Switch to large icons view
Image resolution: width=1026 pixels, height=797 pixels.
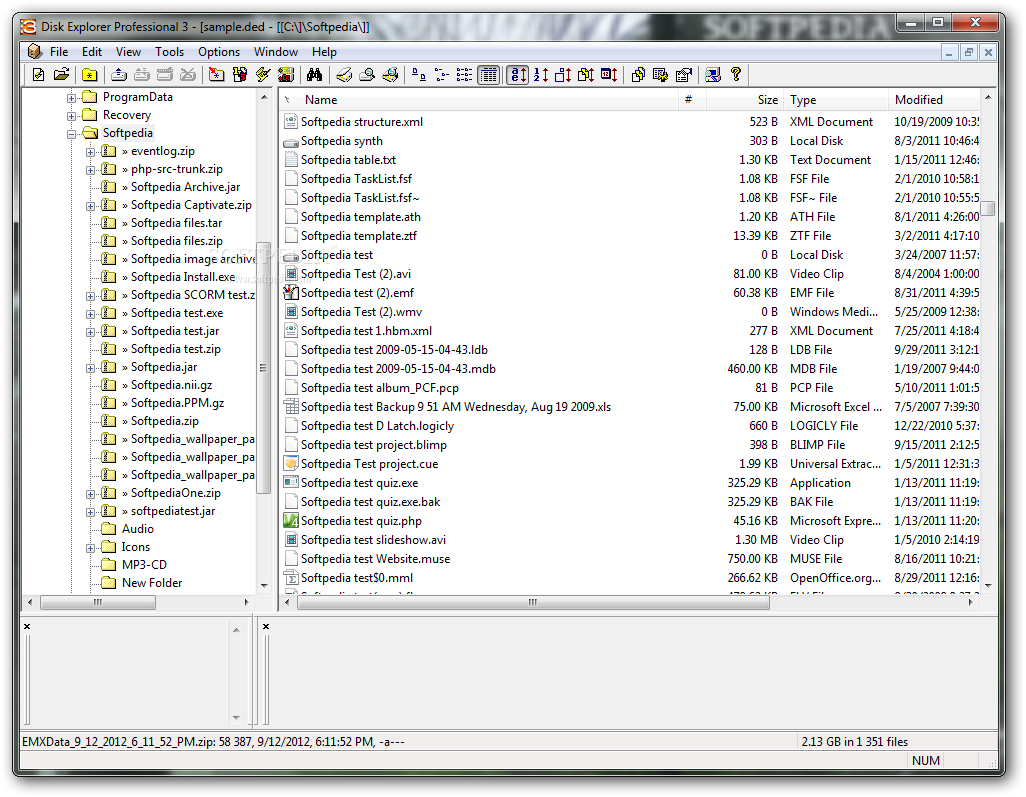419,75
